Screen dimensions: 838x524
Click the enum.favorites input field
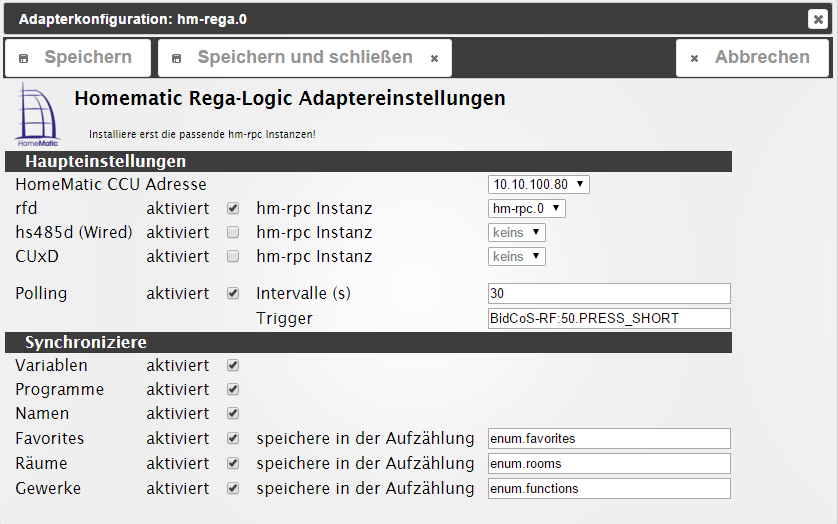pos(609,438)
